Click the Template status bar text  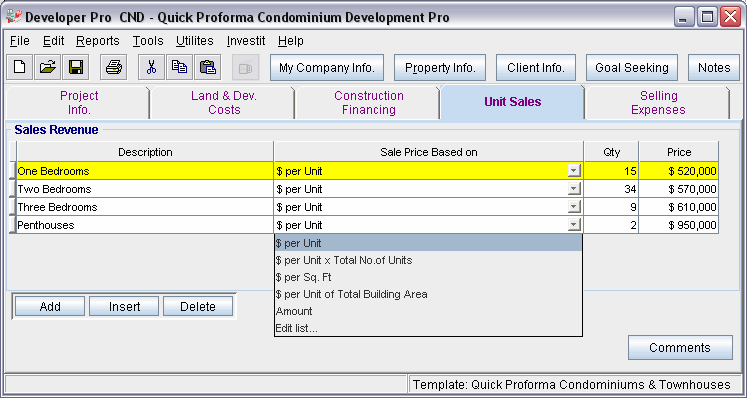572,385
